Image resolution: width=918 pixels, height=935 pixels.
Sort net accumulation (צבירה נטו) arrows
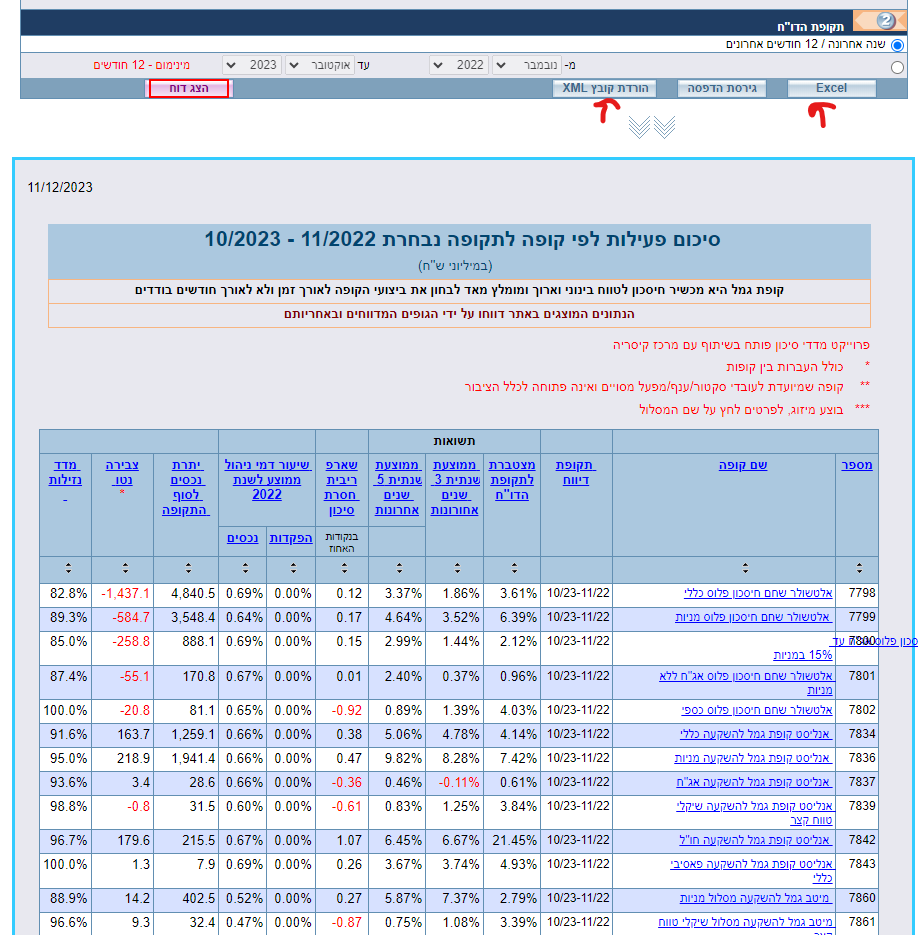click(125, 568)
